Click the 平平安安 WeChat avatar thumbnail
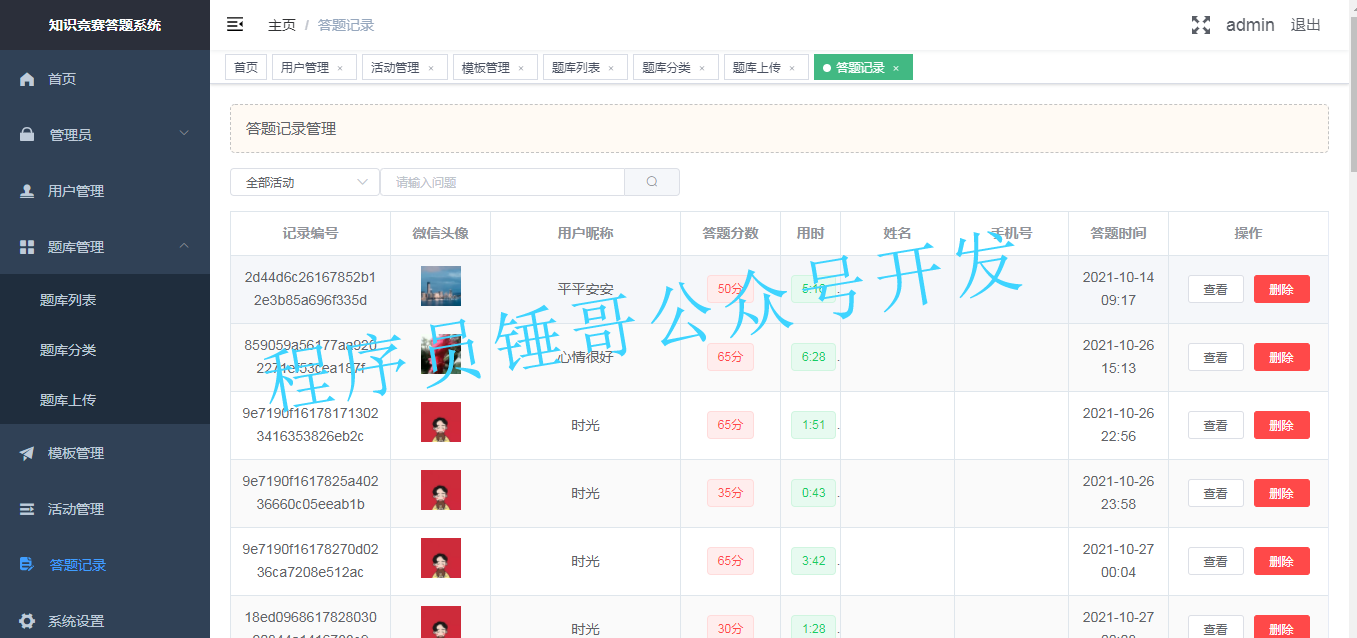The height and width of the screenshot is (638, 1357). 441,286
